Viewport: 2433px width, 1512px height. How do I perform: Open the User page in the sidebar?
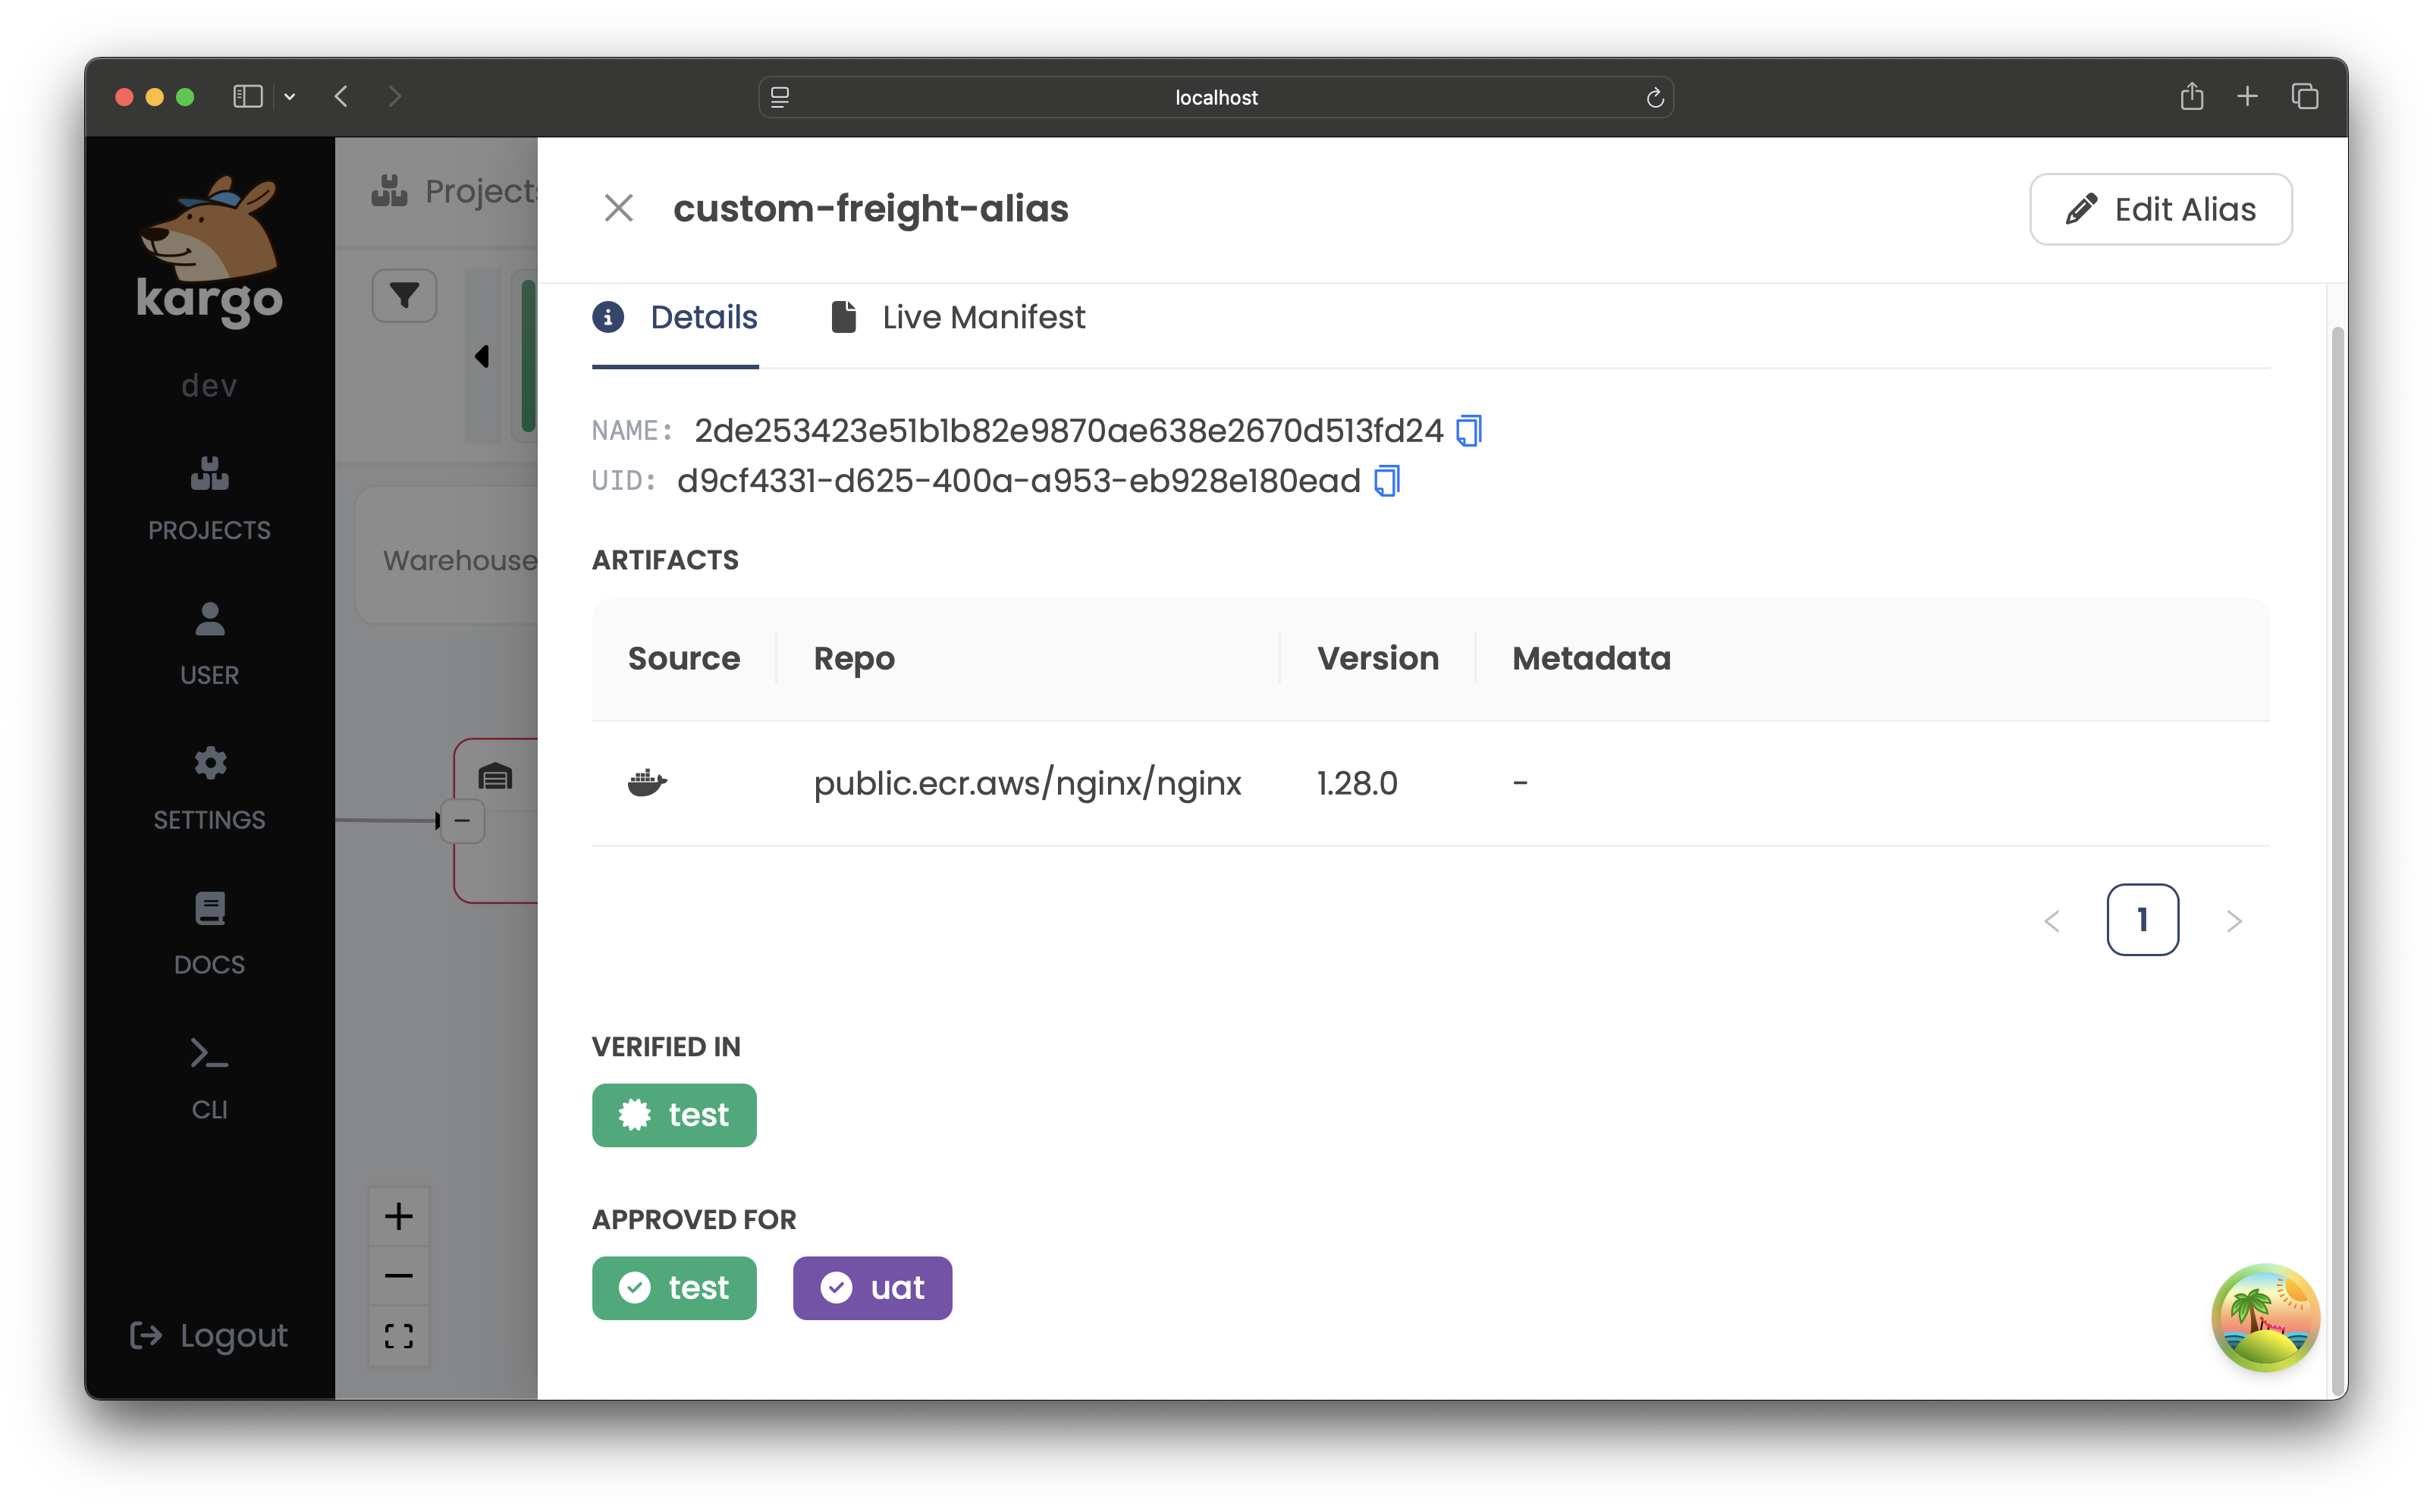[x=209, y=642]
